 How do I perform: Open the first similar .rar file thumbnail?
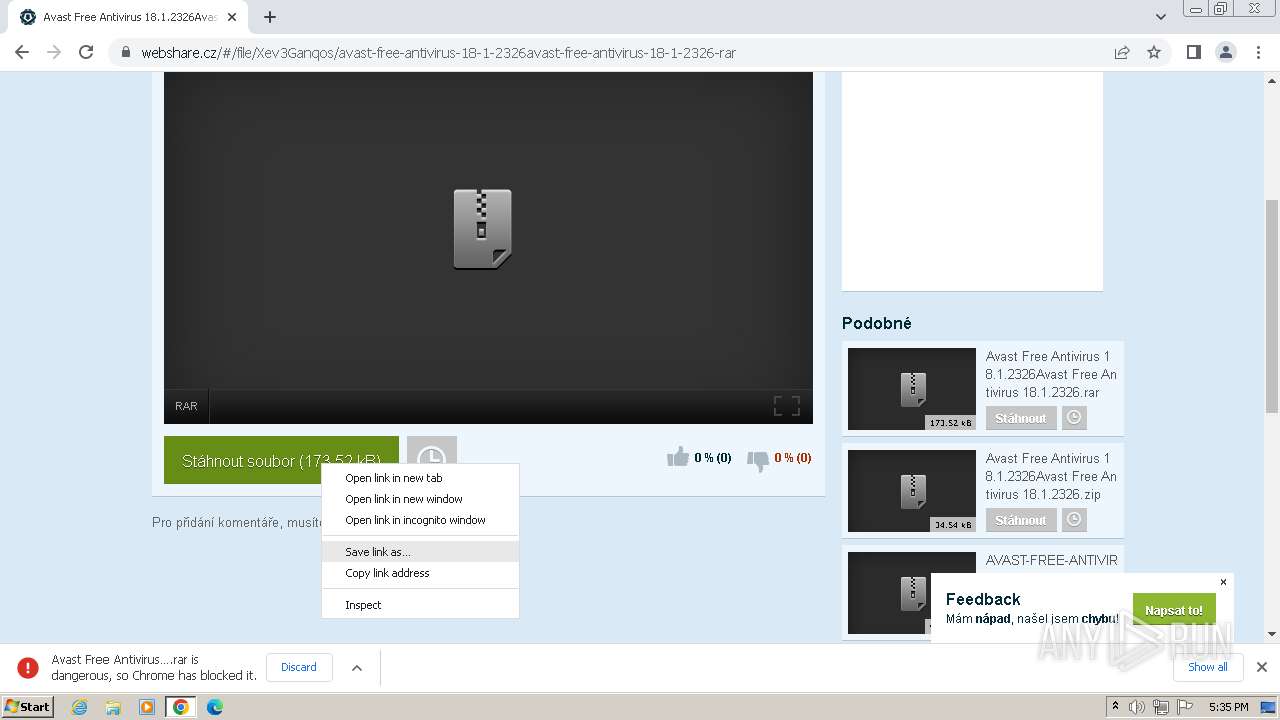click(912, 389)
